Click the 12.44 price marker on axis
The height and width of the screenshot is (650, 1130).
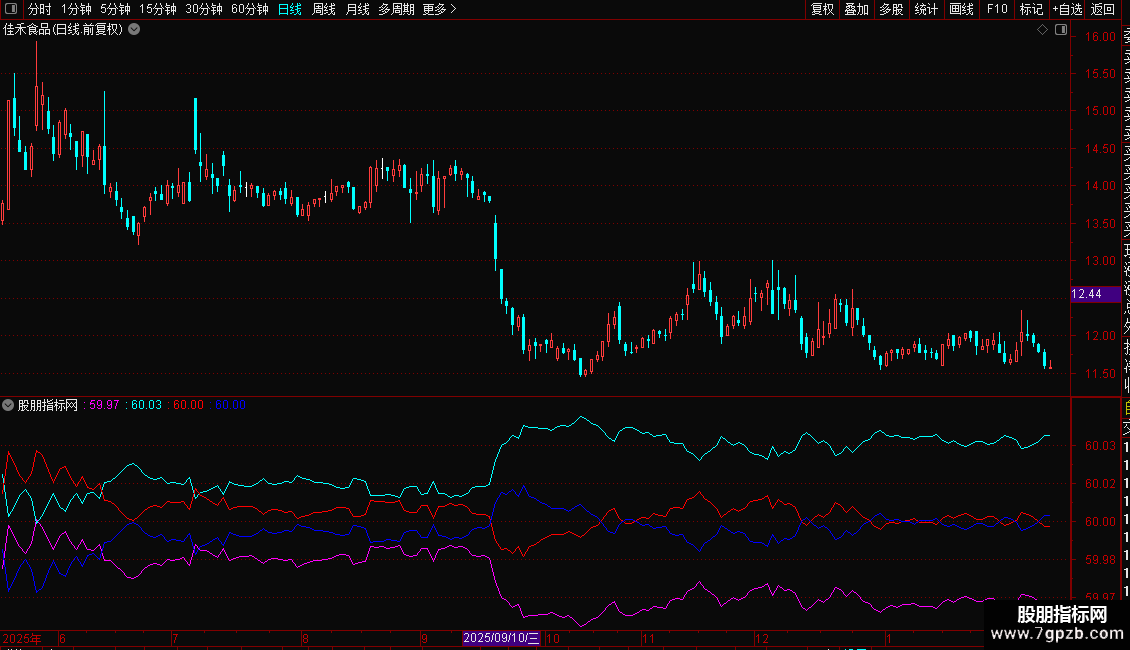pos(1086,294)
